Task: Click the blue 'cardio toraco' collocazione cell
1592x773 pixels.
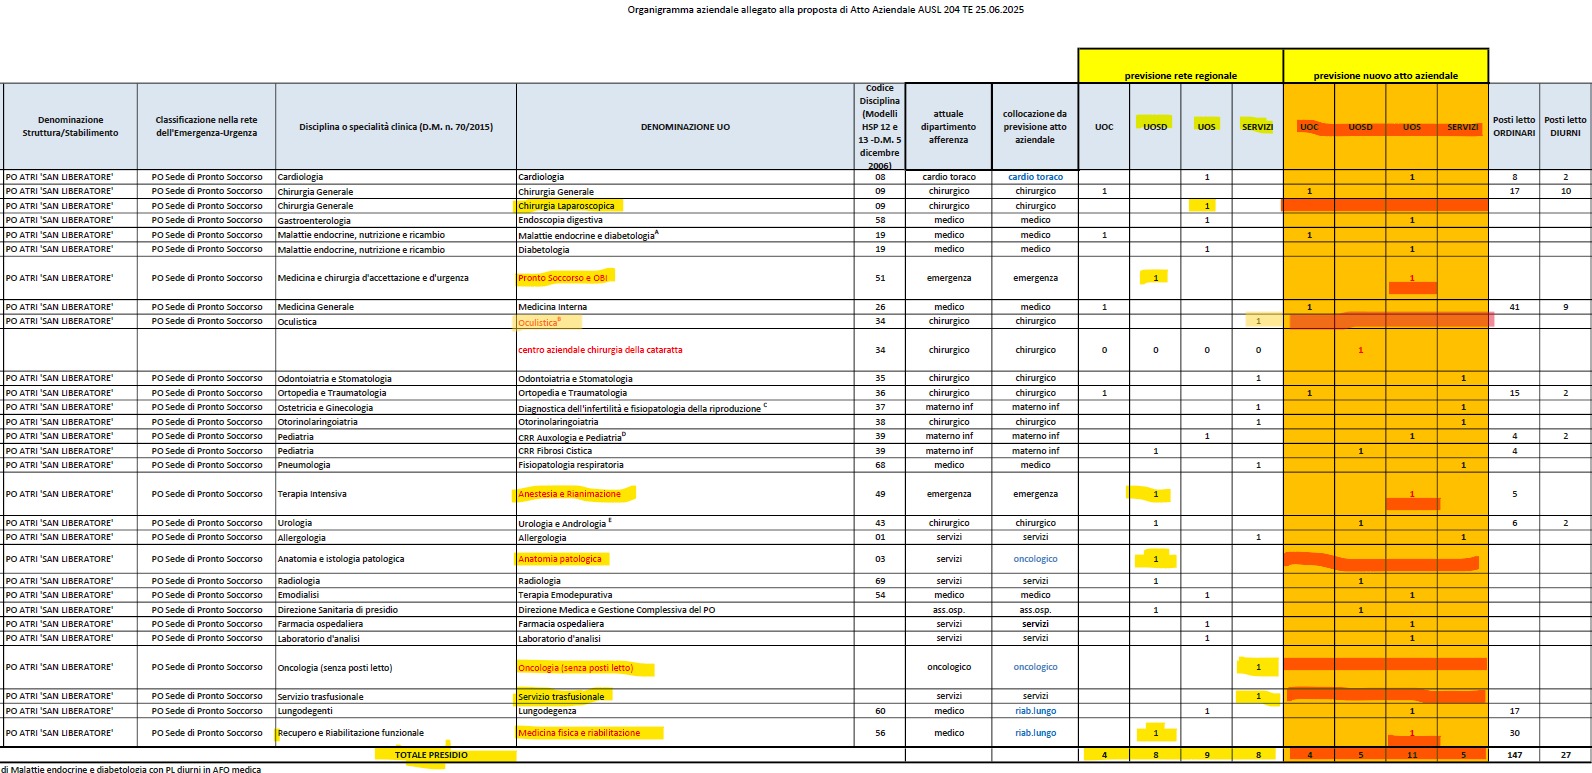Action: click(1035, 177)
